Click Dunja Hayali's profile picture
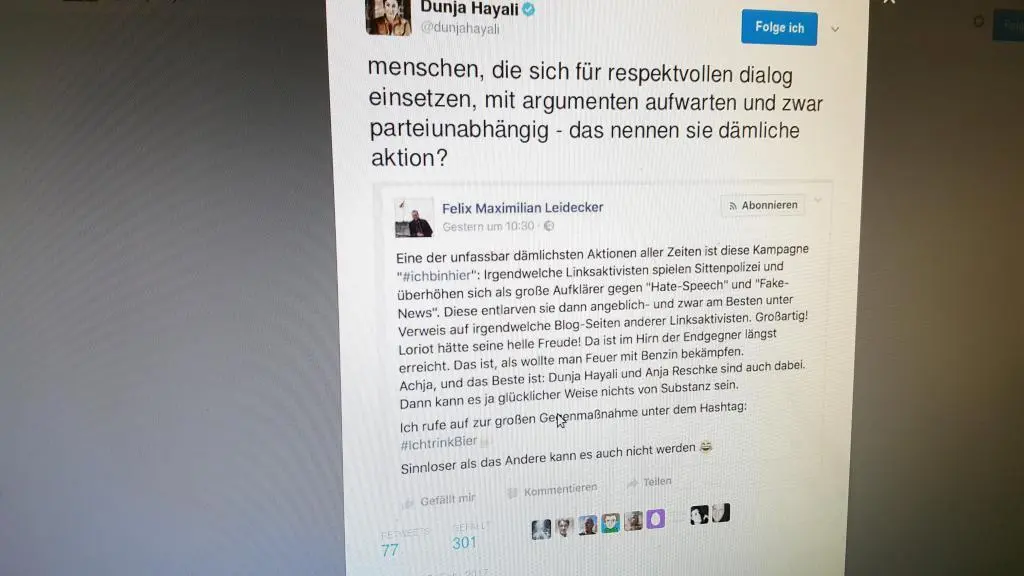The width and height of the screenshot is (1024, 576). 389,16
